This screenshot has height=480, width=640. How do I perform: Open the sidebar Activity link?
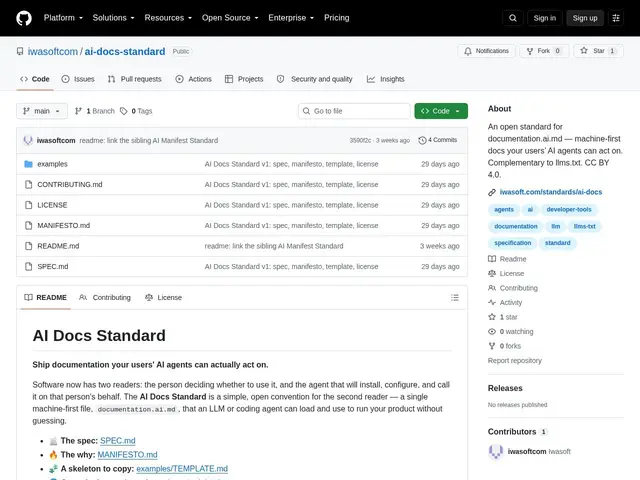coord(505,302)
